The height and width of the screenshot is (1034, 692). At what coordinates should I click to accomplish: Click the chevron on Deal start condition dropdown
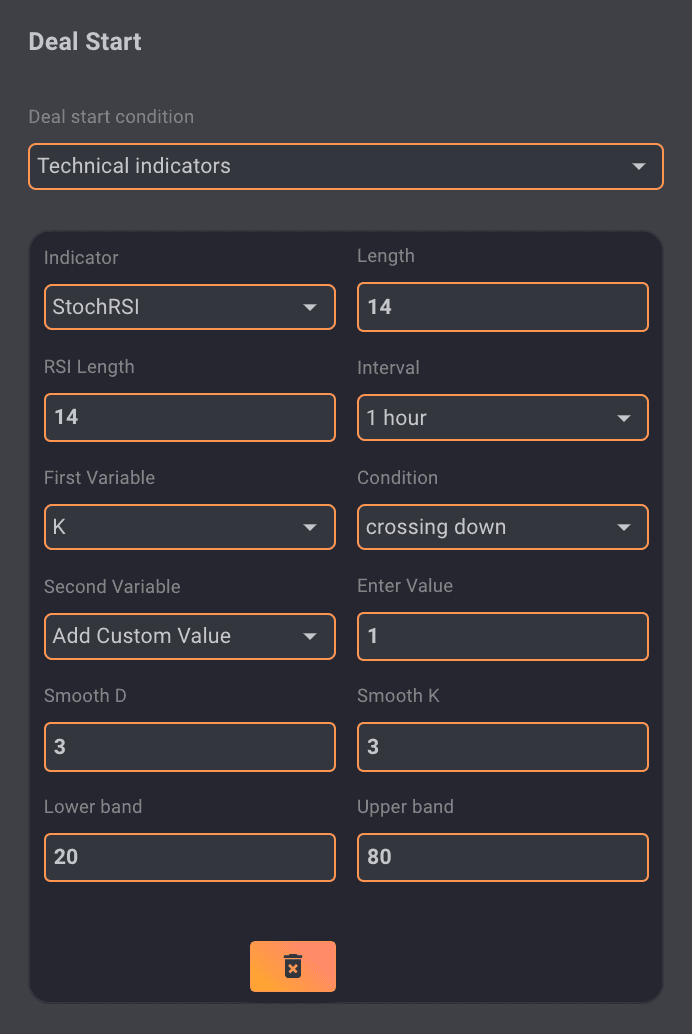(639, 166)
